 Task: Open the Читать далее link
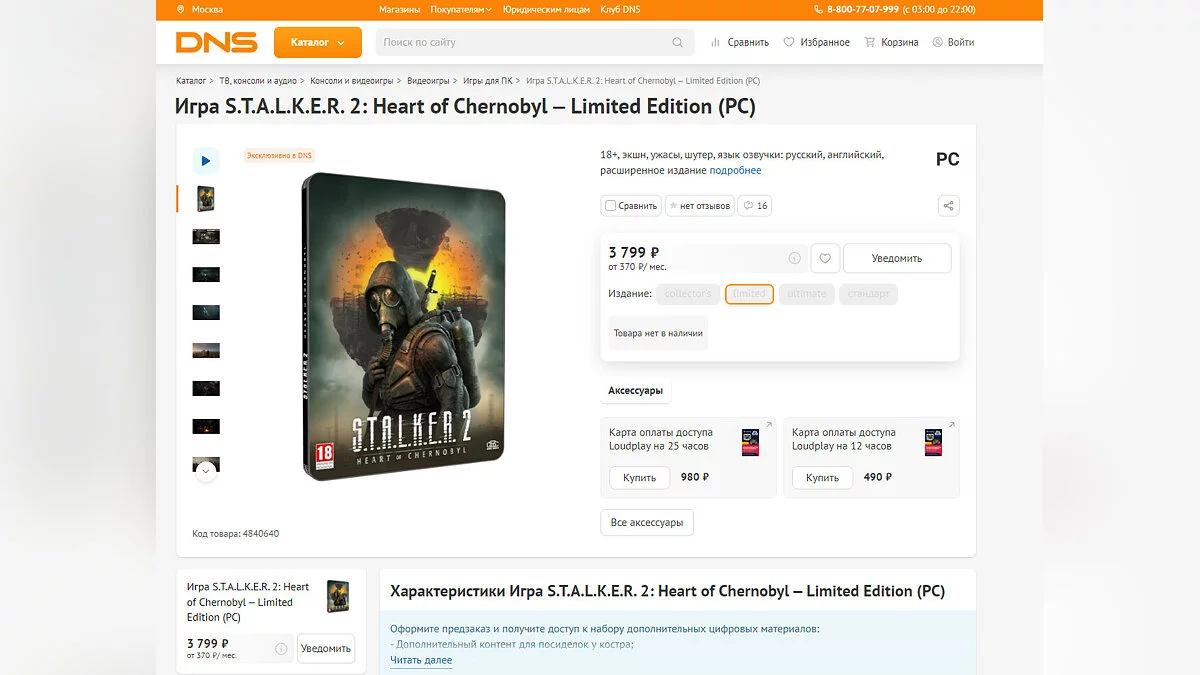pos(421,660)
